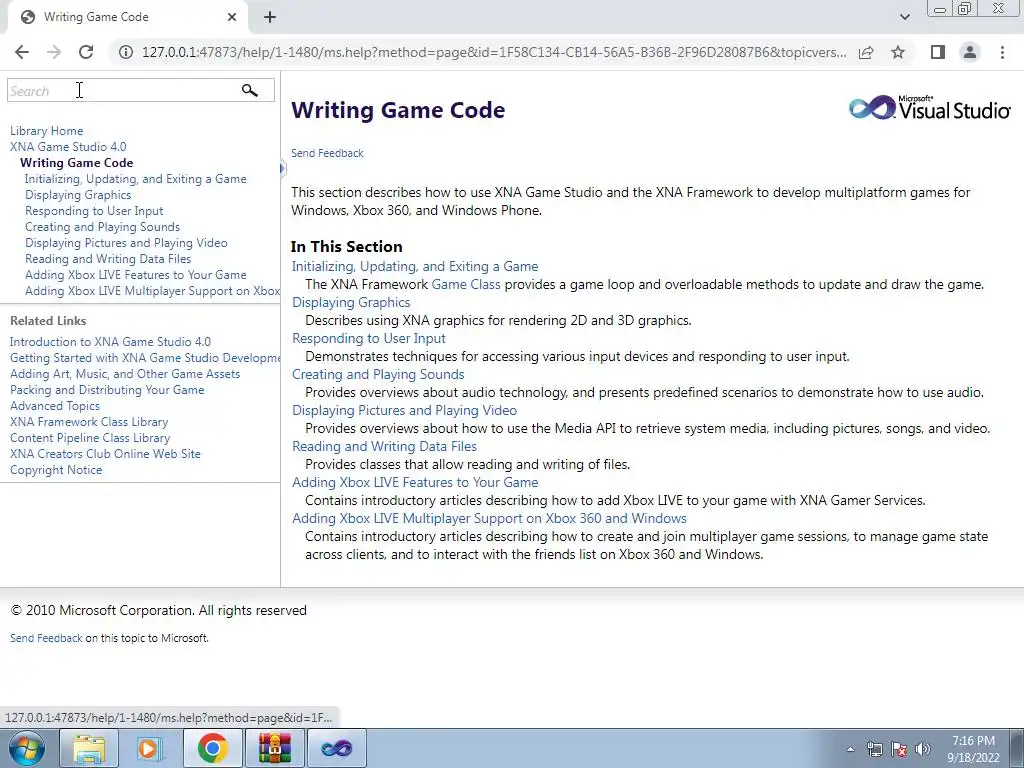Open sidebar Creating and Playing Sounds
Viewport: 1024px width, 768px height.
(x=103, y=227)
